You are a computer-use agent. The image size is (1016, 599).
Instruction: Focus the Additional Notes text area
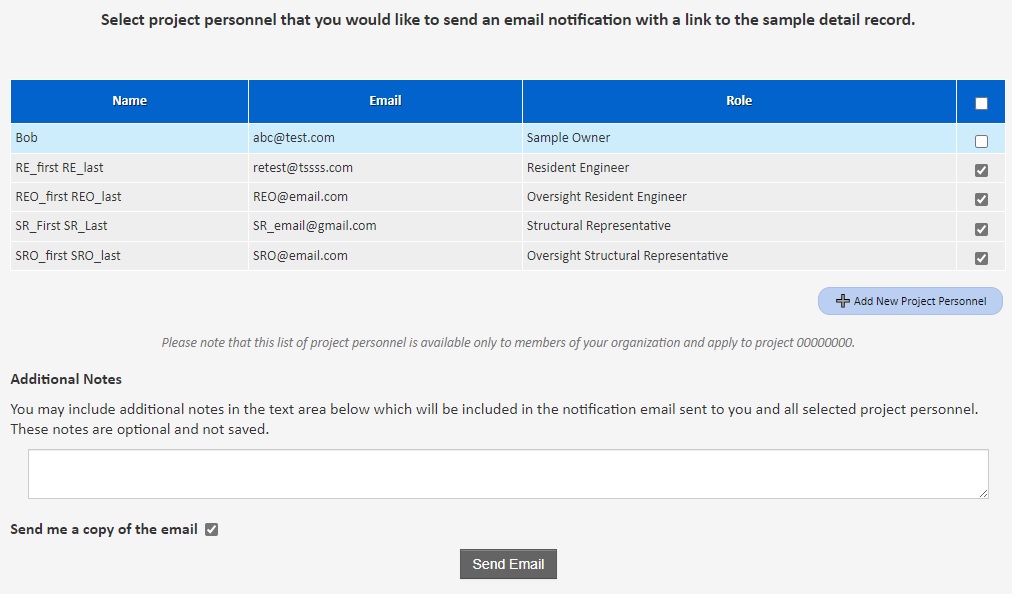507,474
